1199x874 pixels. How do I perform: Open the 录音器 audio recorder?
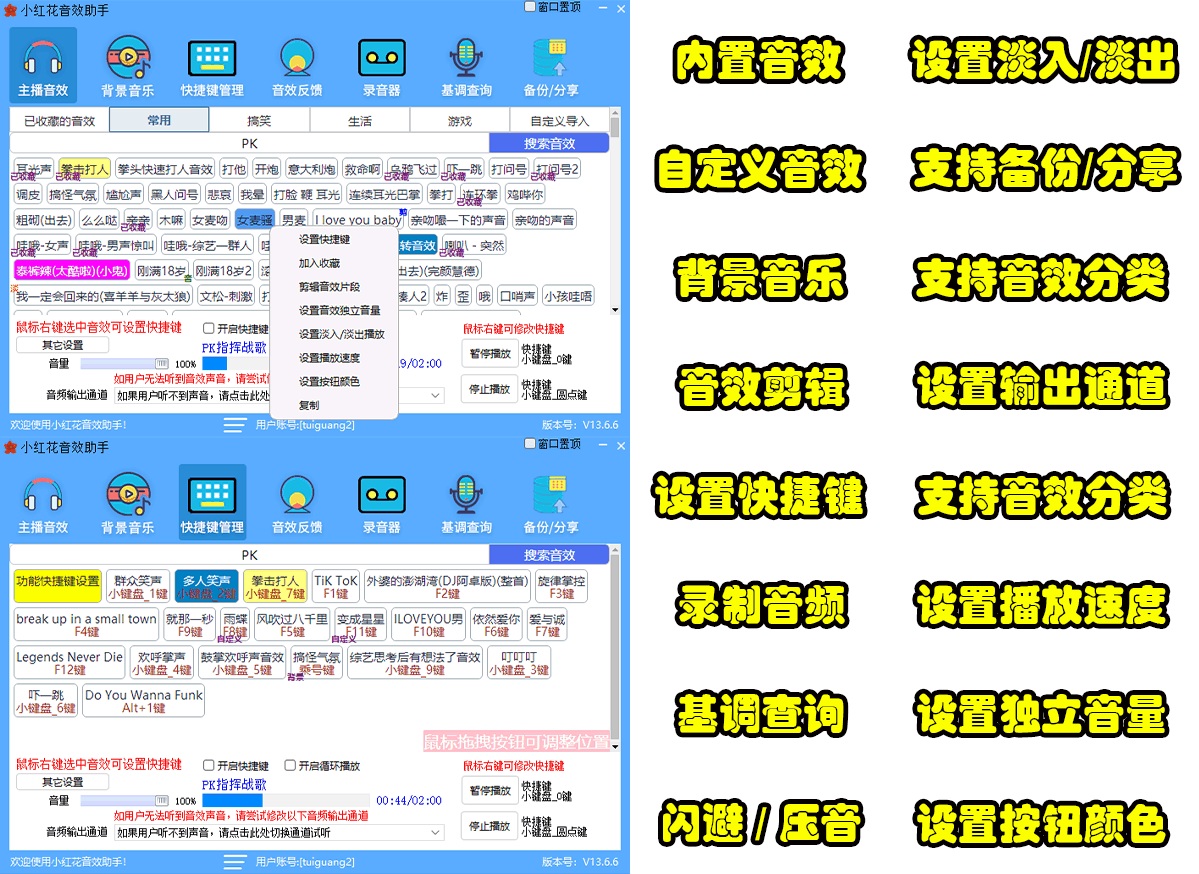(x=380, y=60)
